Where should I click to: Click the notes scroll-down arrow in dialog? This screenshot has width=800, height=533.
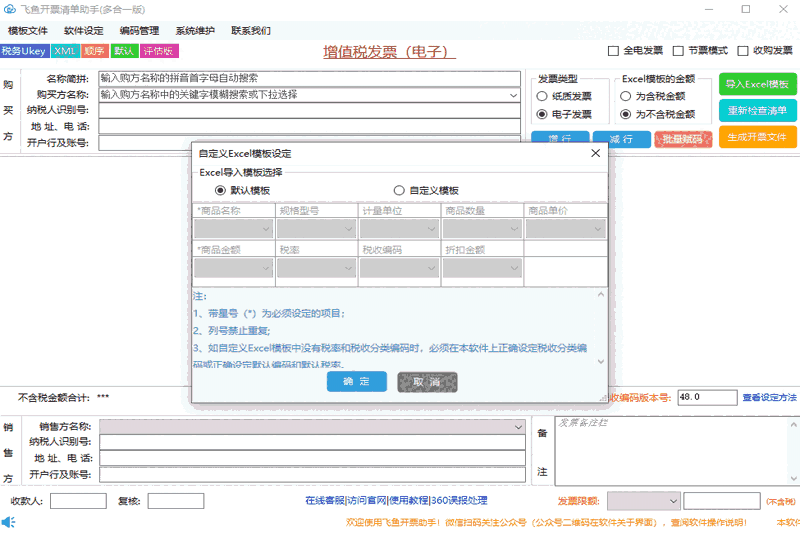click(601, 361)
